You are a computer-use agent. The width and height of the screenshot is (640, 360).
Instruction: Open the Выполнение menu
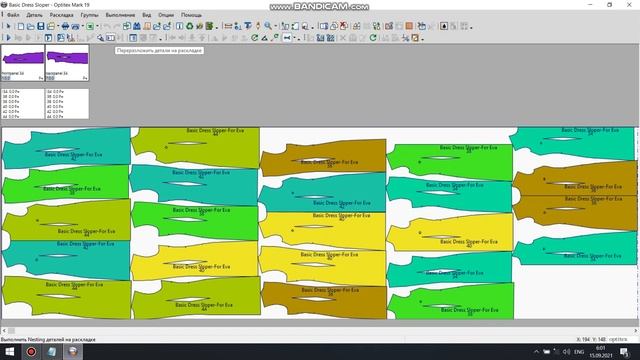pyautogui.click(x=120, y=15)
